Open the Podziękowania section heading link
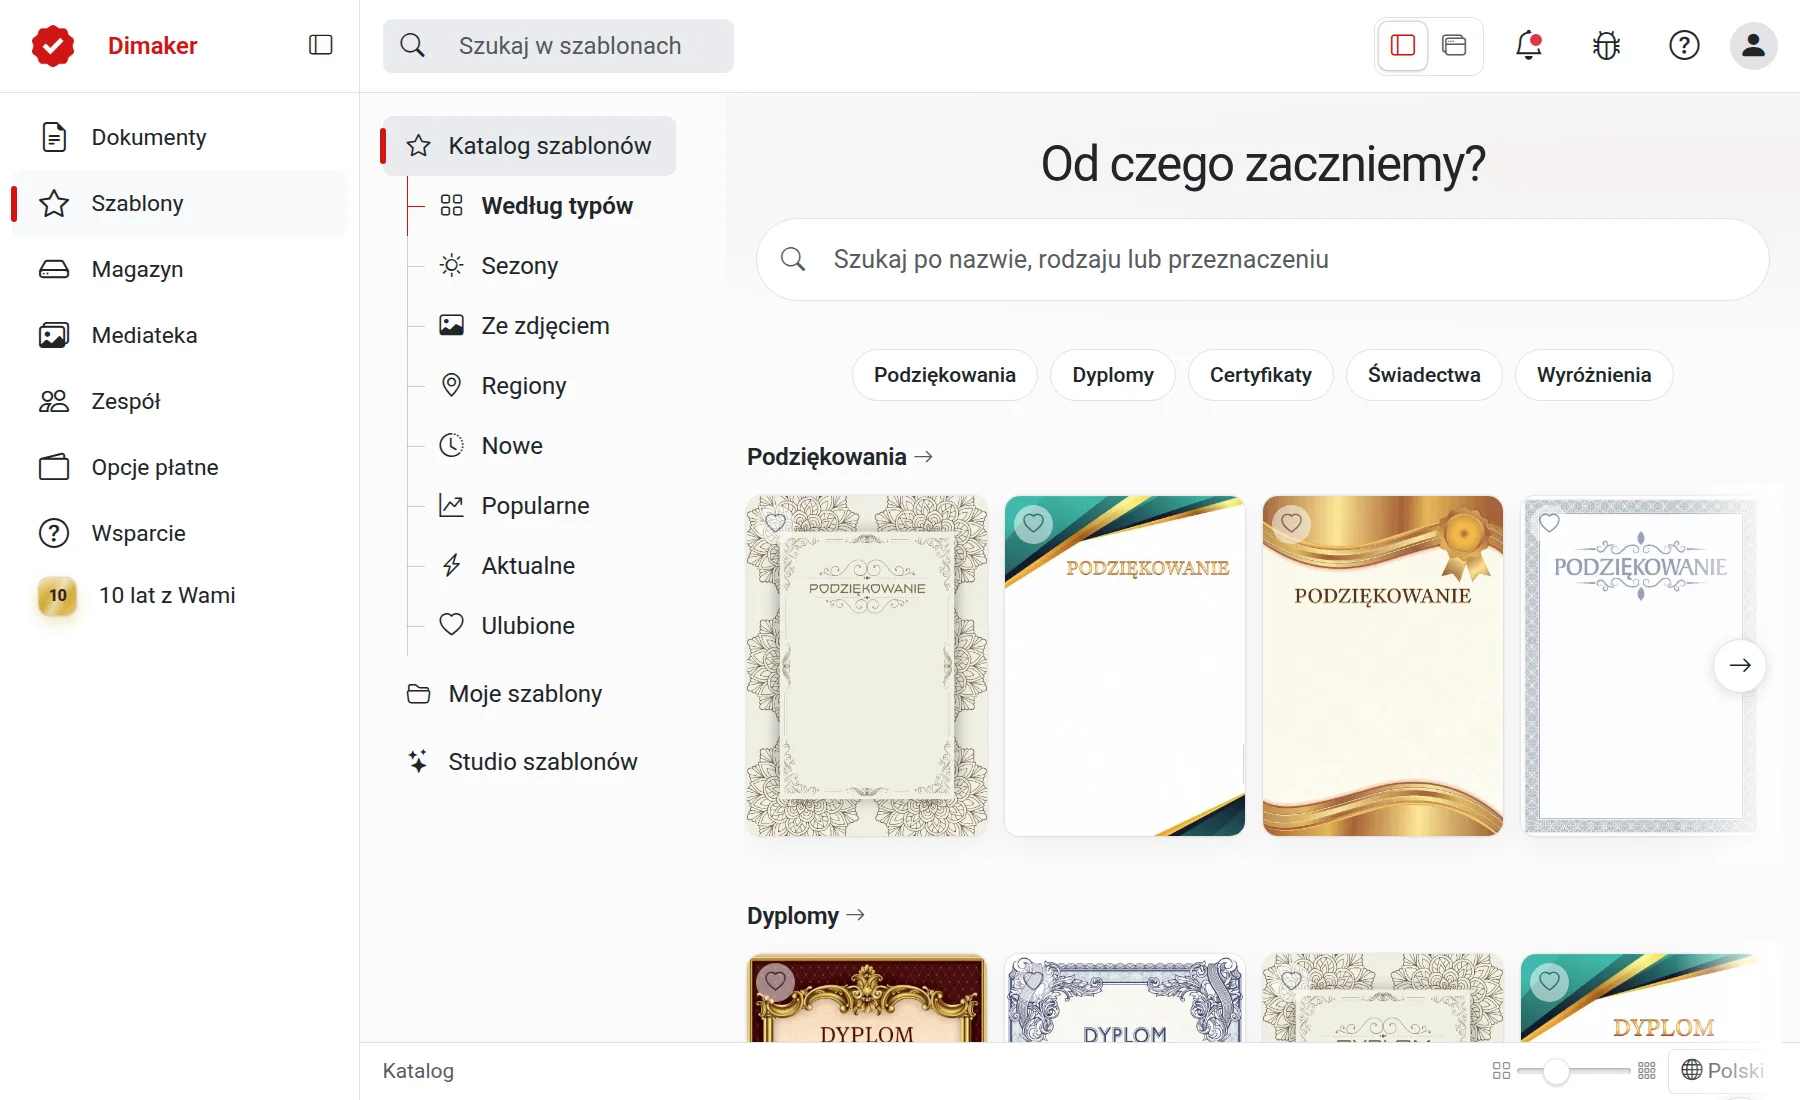 (840, 457)
